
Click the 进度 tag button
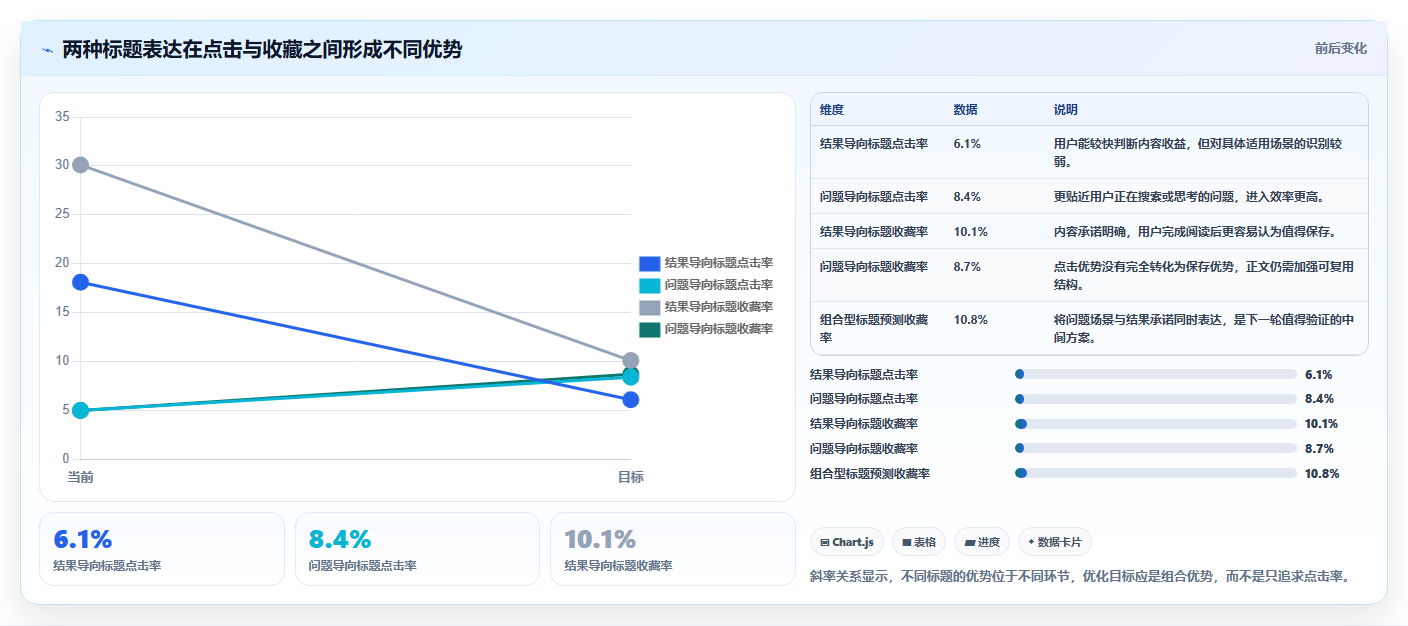pos(982,542)
